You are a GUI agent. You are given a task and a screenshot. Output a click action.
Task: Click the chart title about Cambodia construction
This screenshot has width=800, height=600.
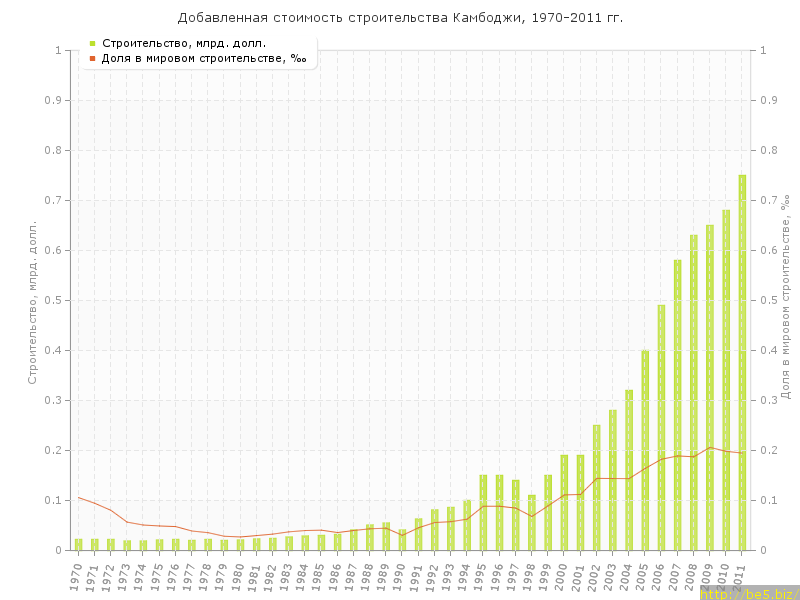click(400, 18)
